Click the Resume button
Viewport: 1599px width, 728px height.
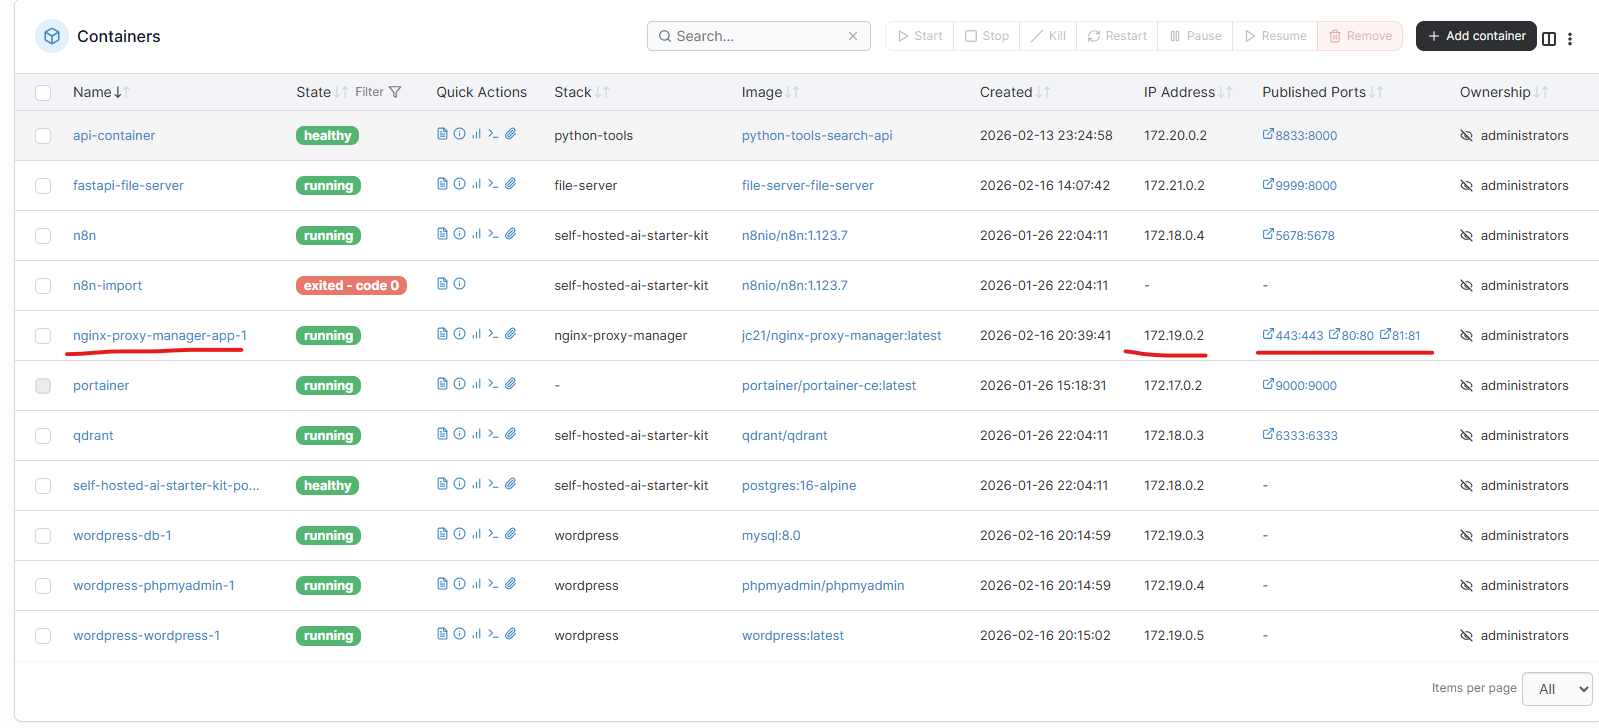pos(1275,36)
